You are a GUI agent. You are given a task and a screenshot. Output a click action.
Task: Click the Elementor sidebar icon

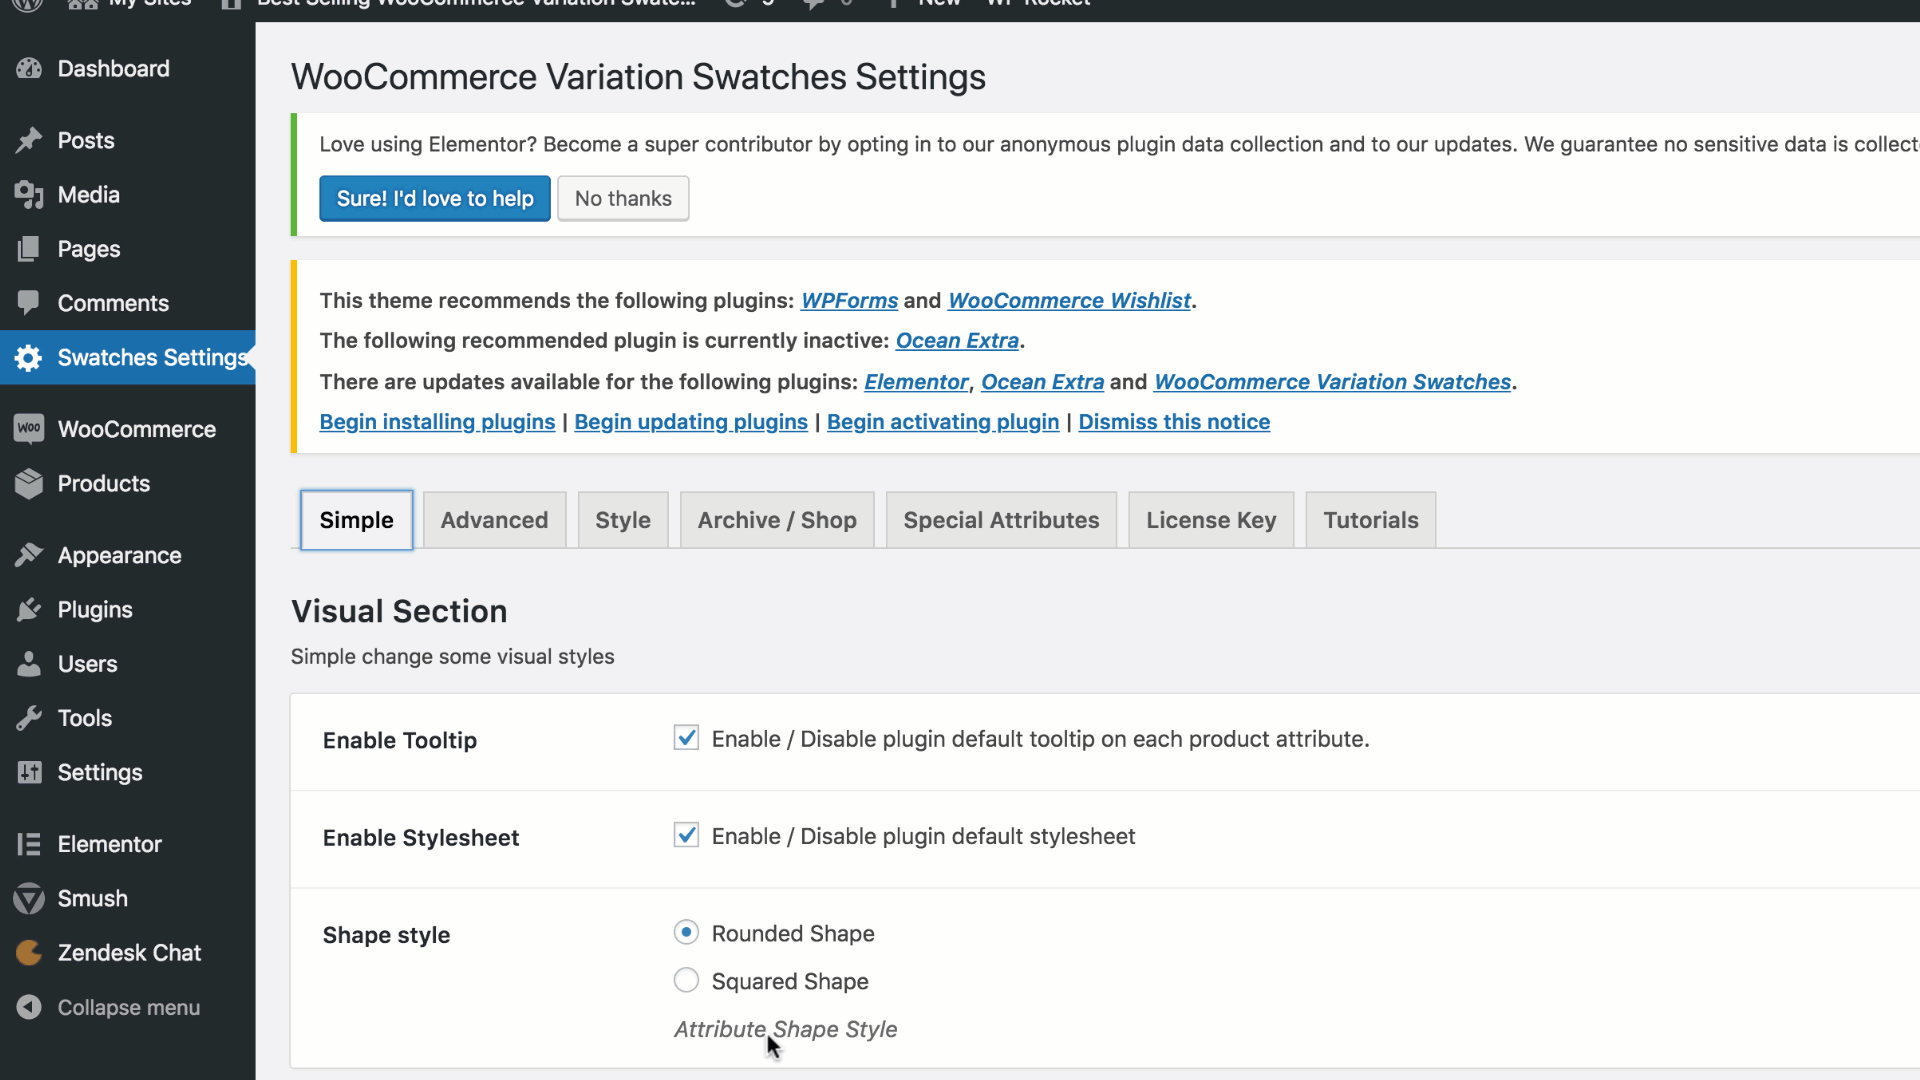(29, 844)
